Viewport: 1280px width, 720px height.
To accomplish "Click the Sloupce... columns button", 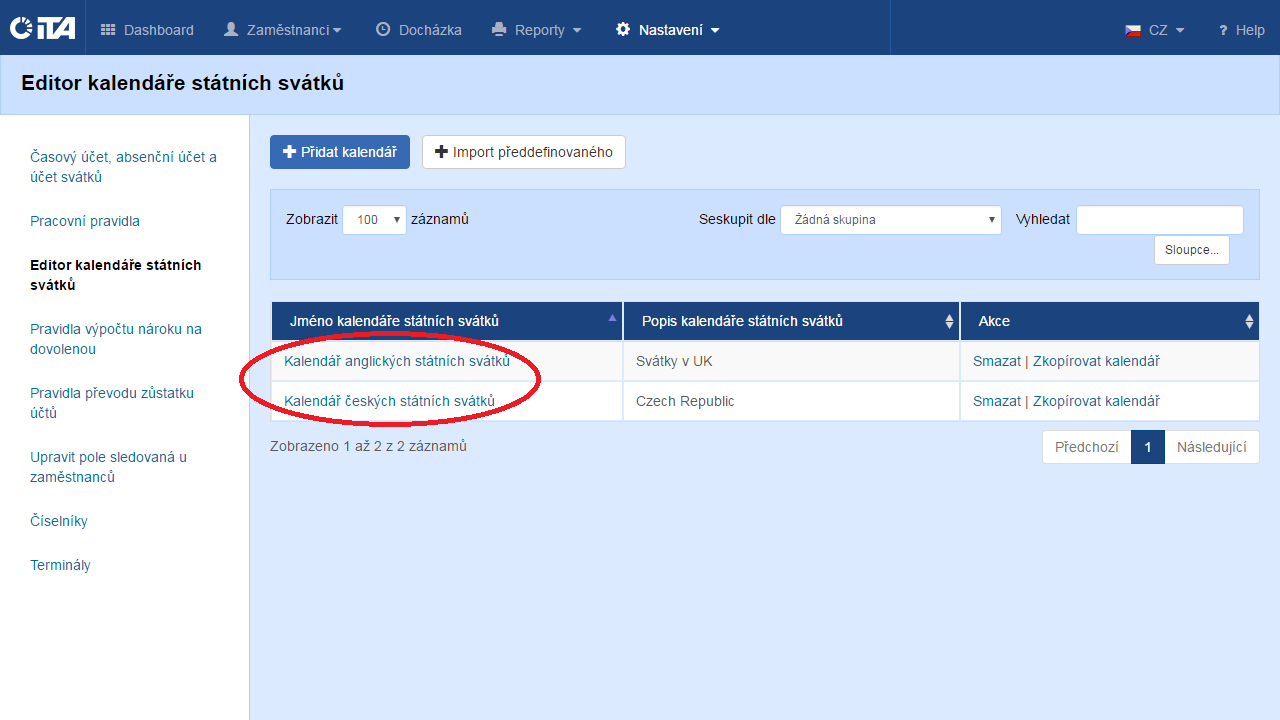I will point(1191,250).
